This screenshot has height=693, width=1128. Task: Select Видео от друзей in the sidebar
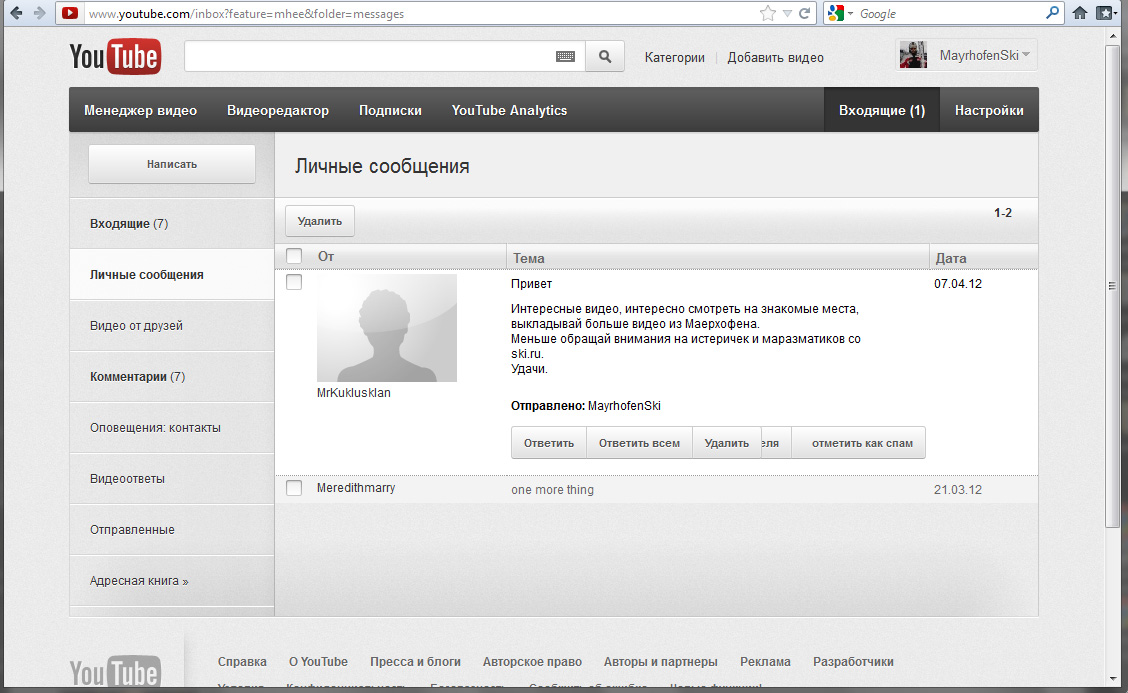point(172,326)
